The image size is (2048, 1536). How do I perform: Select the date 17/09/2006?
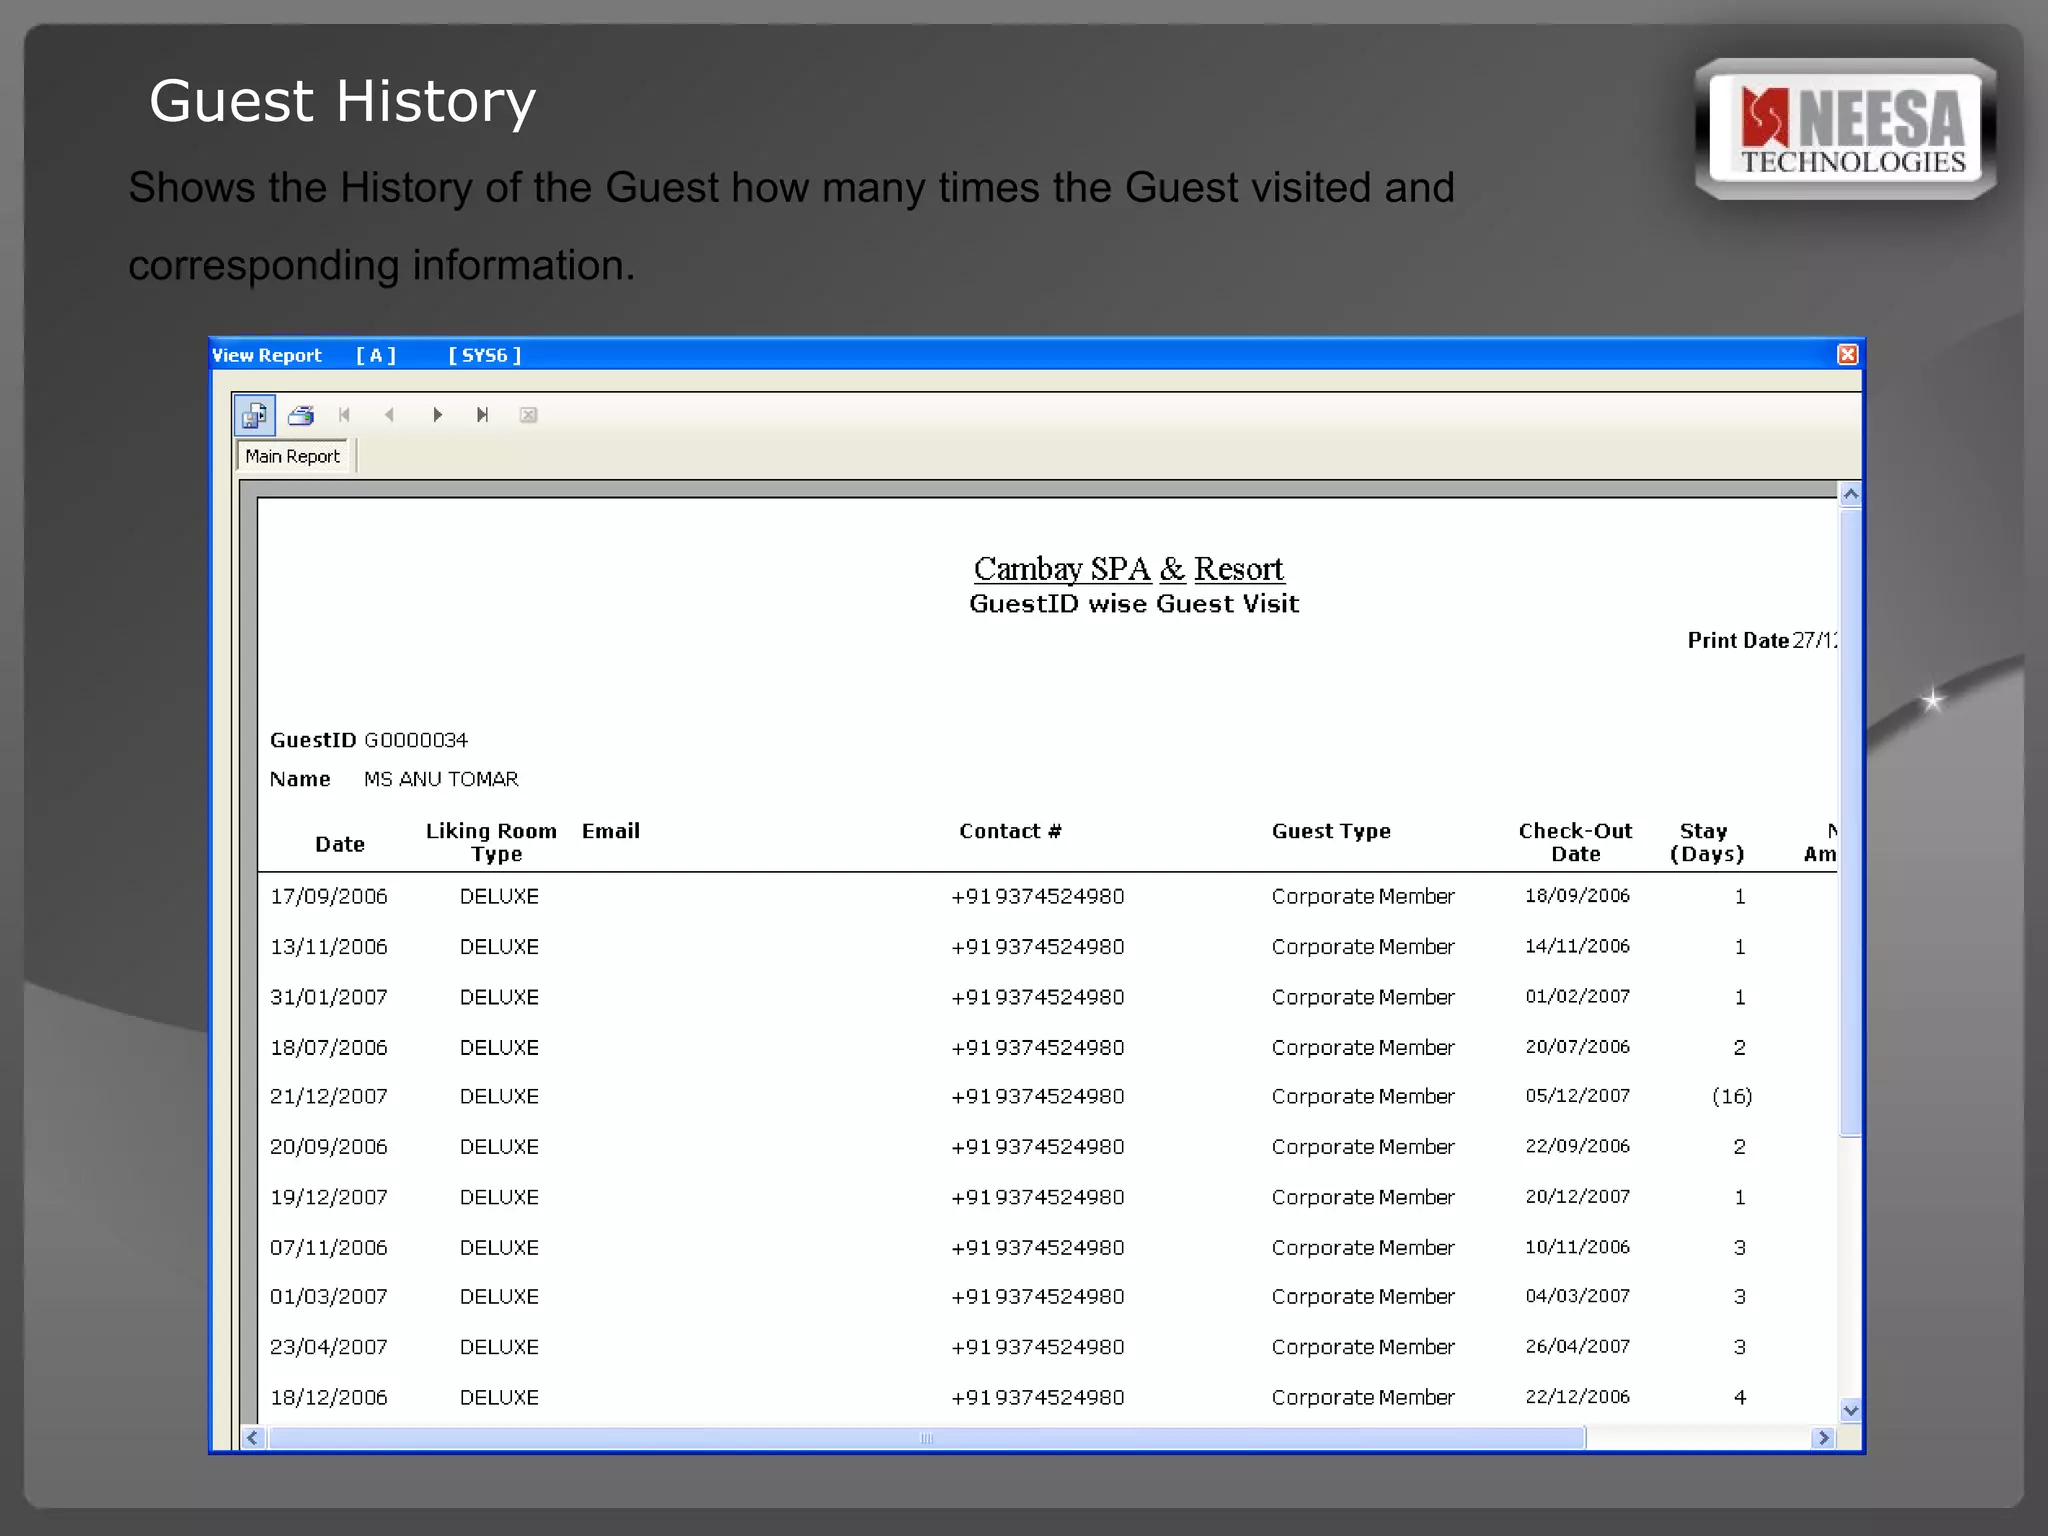point(329,896)
